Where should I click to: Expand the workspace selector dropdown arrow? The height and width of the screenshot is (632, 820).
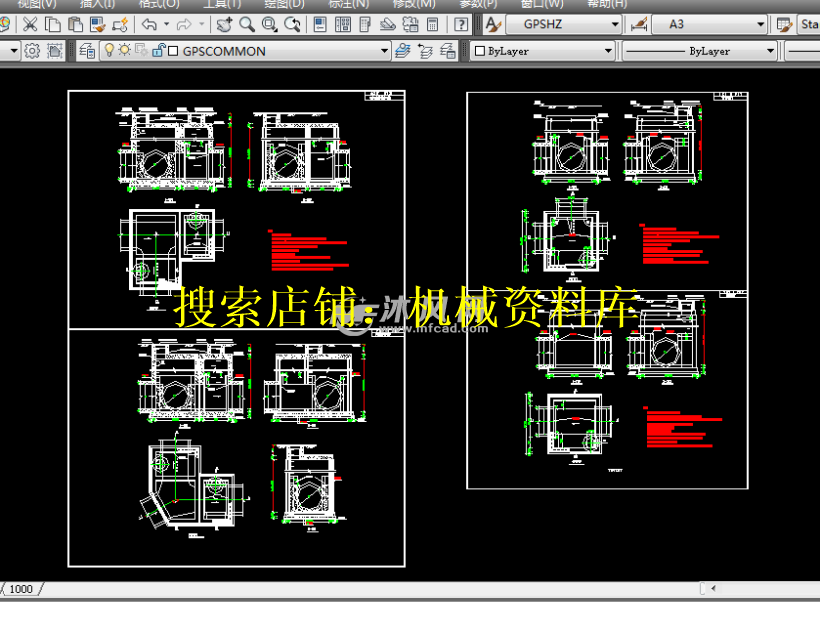click(14, 51)
